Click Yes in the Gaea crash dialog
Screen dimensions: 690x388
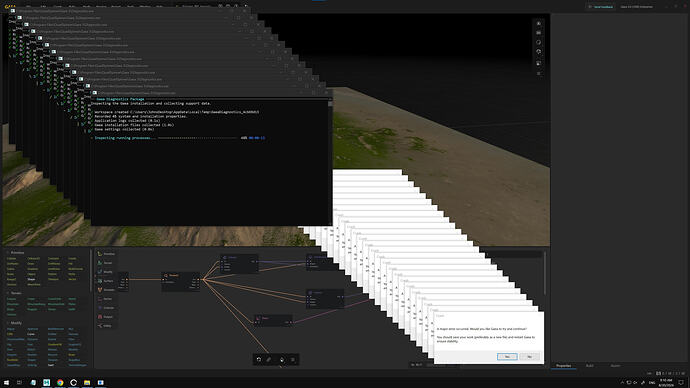click(507, 357)
